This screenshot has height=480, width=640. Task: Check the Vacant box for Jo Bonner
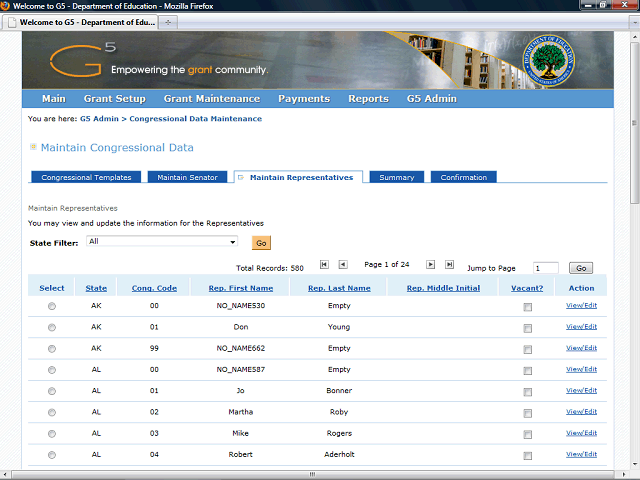coord(527,391)
